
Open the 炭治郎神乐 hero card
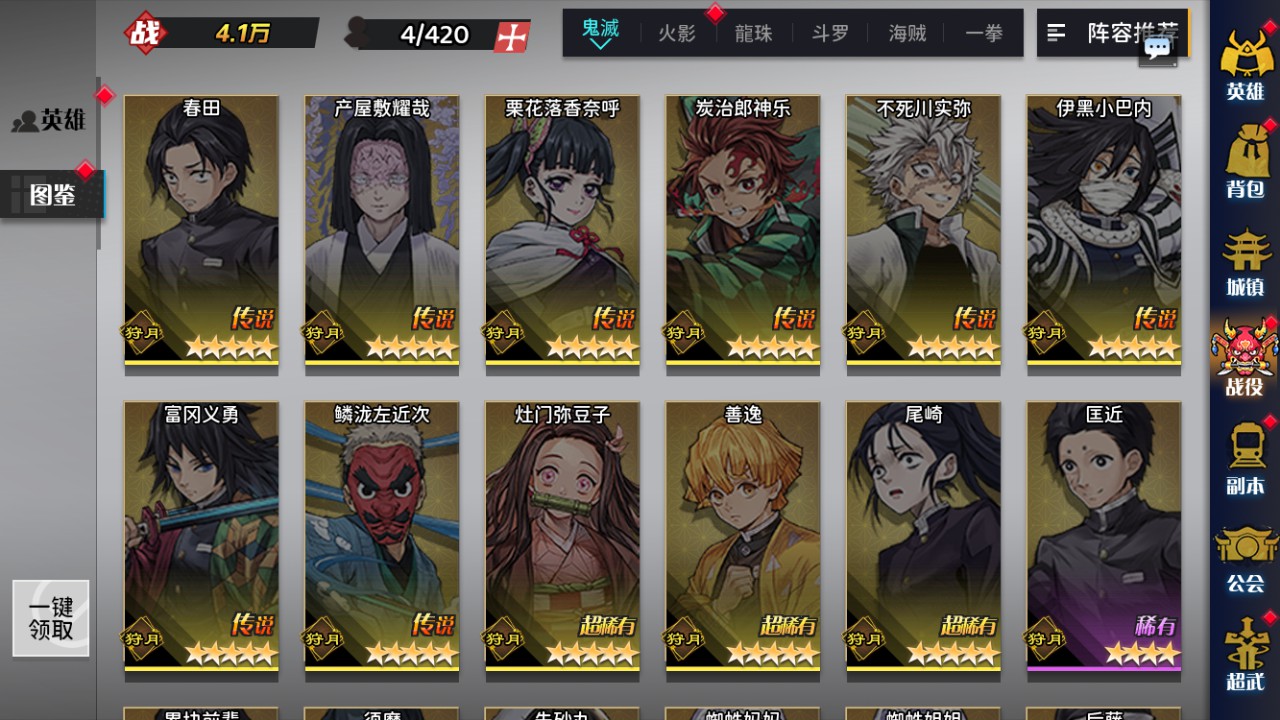point(743,234)
